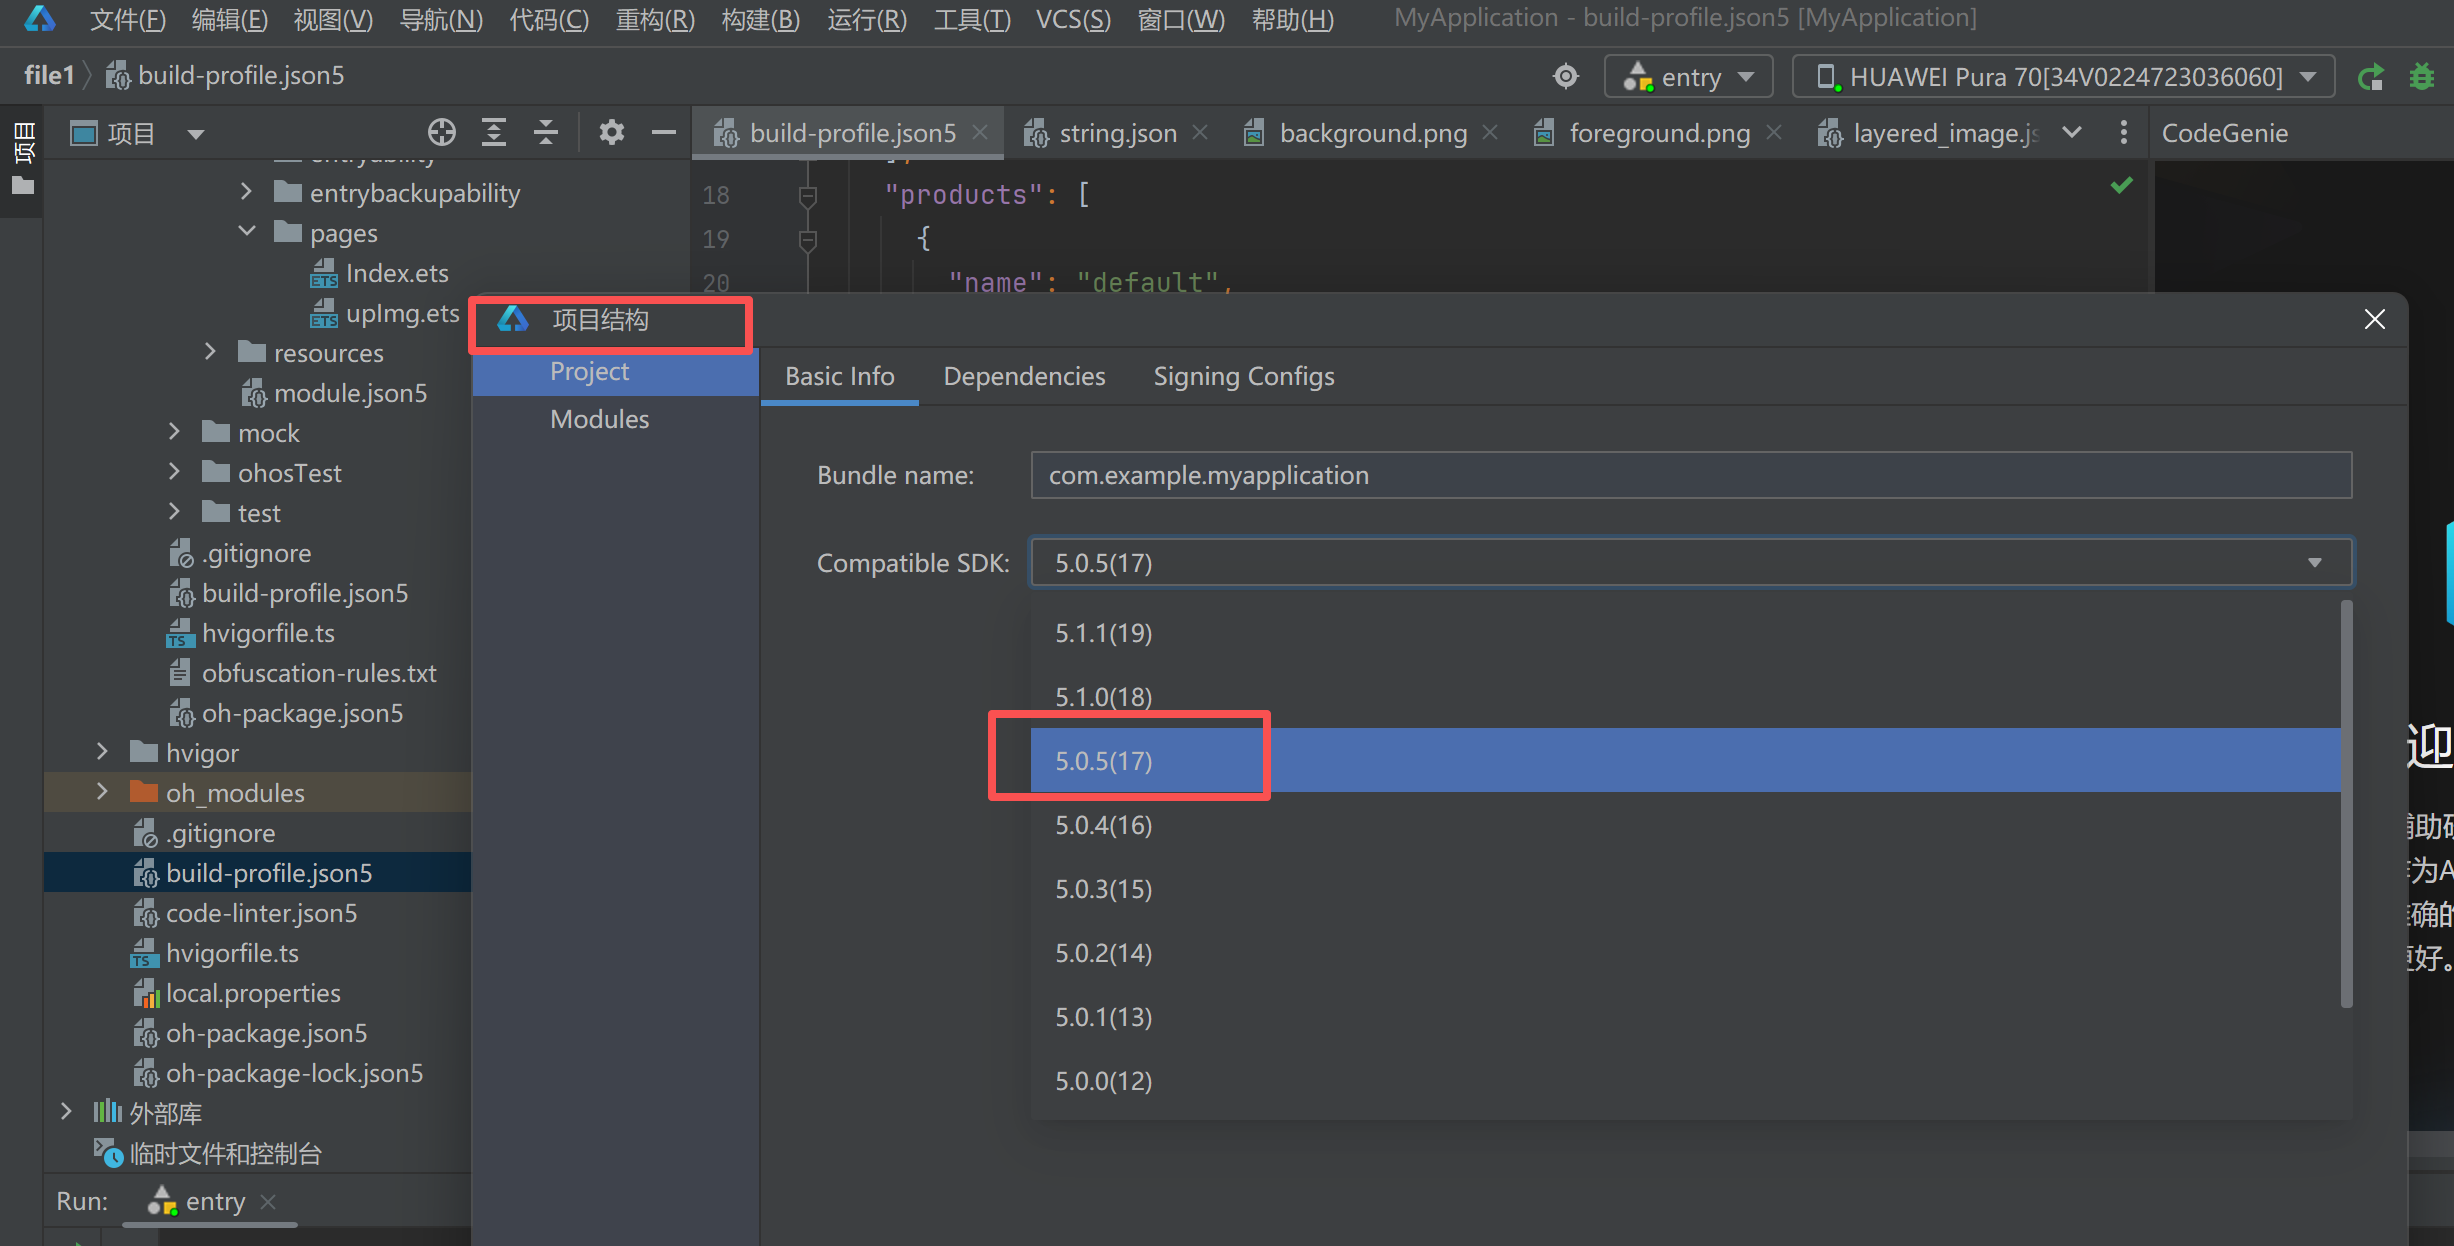The height and width of the screenshot is (1246, 2454).
Task: Expand the ohosTest folder
Action: click(174, 472)
